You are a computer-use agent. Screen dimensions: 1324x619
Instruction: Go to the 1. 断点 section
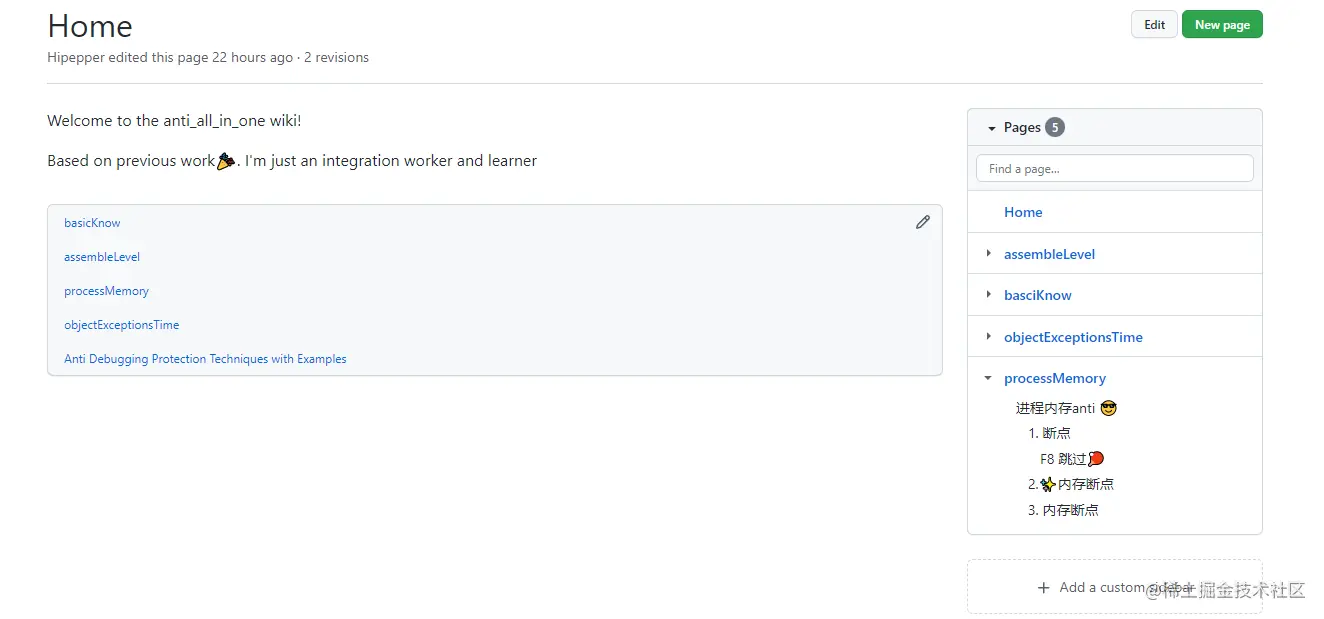(x=1049, y=433)
